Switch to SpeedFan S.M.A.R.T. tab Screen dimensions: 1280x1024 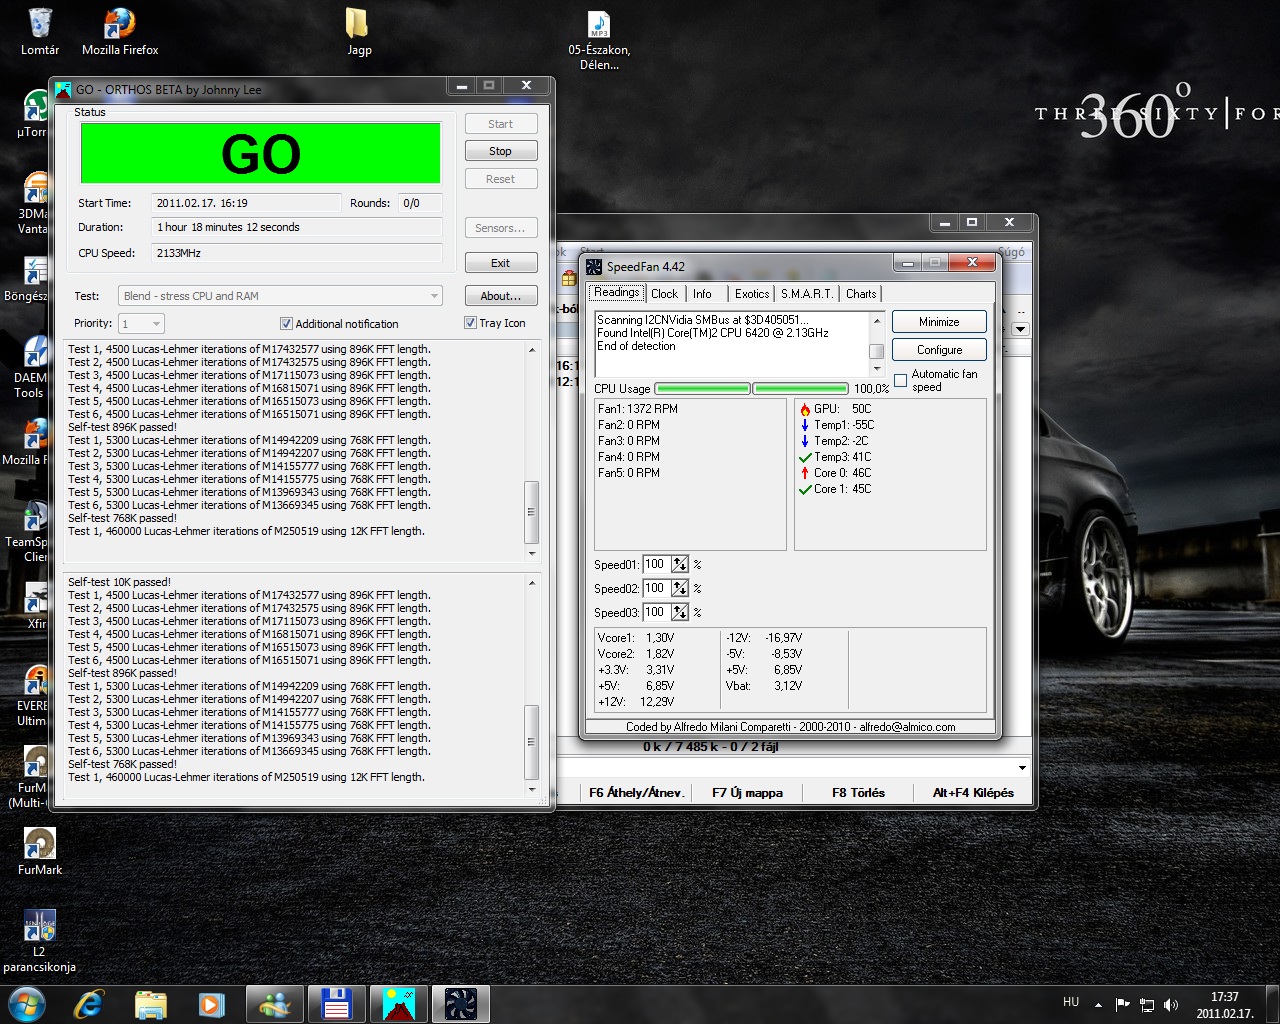pos(806,293)
